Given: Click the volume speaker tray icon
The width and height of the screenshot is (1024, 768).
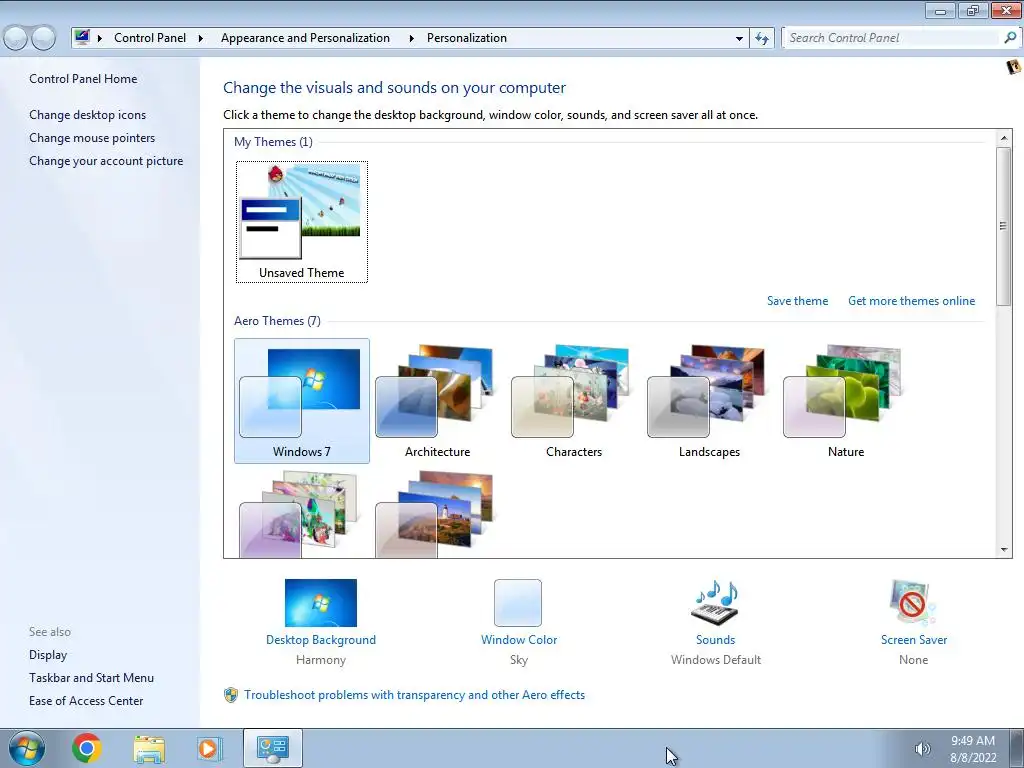Looking at the screenshot, I should (922, 748).
